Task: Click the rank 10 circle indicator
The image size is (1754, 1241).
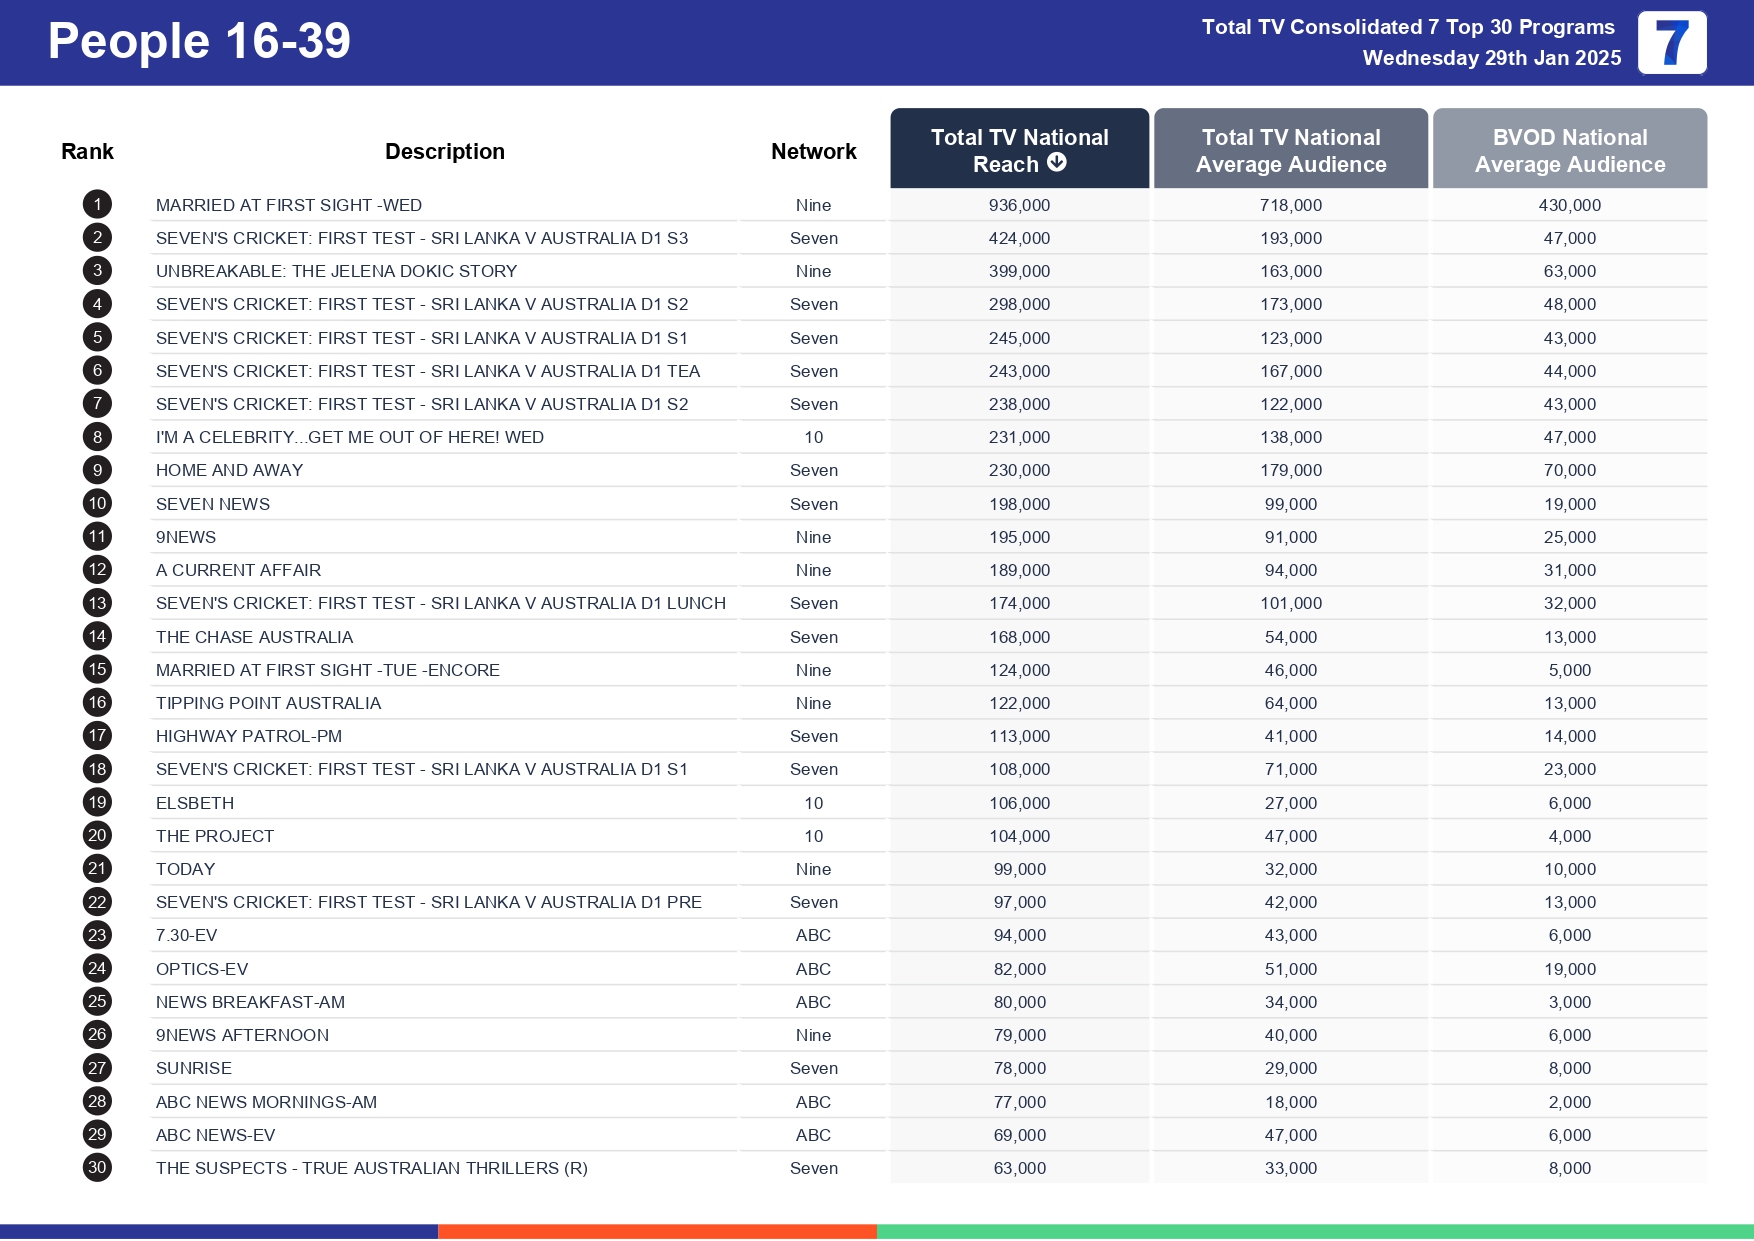Action: pos(96,503)
